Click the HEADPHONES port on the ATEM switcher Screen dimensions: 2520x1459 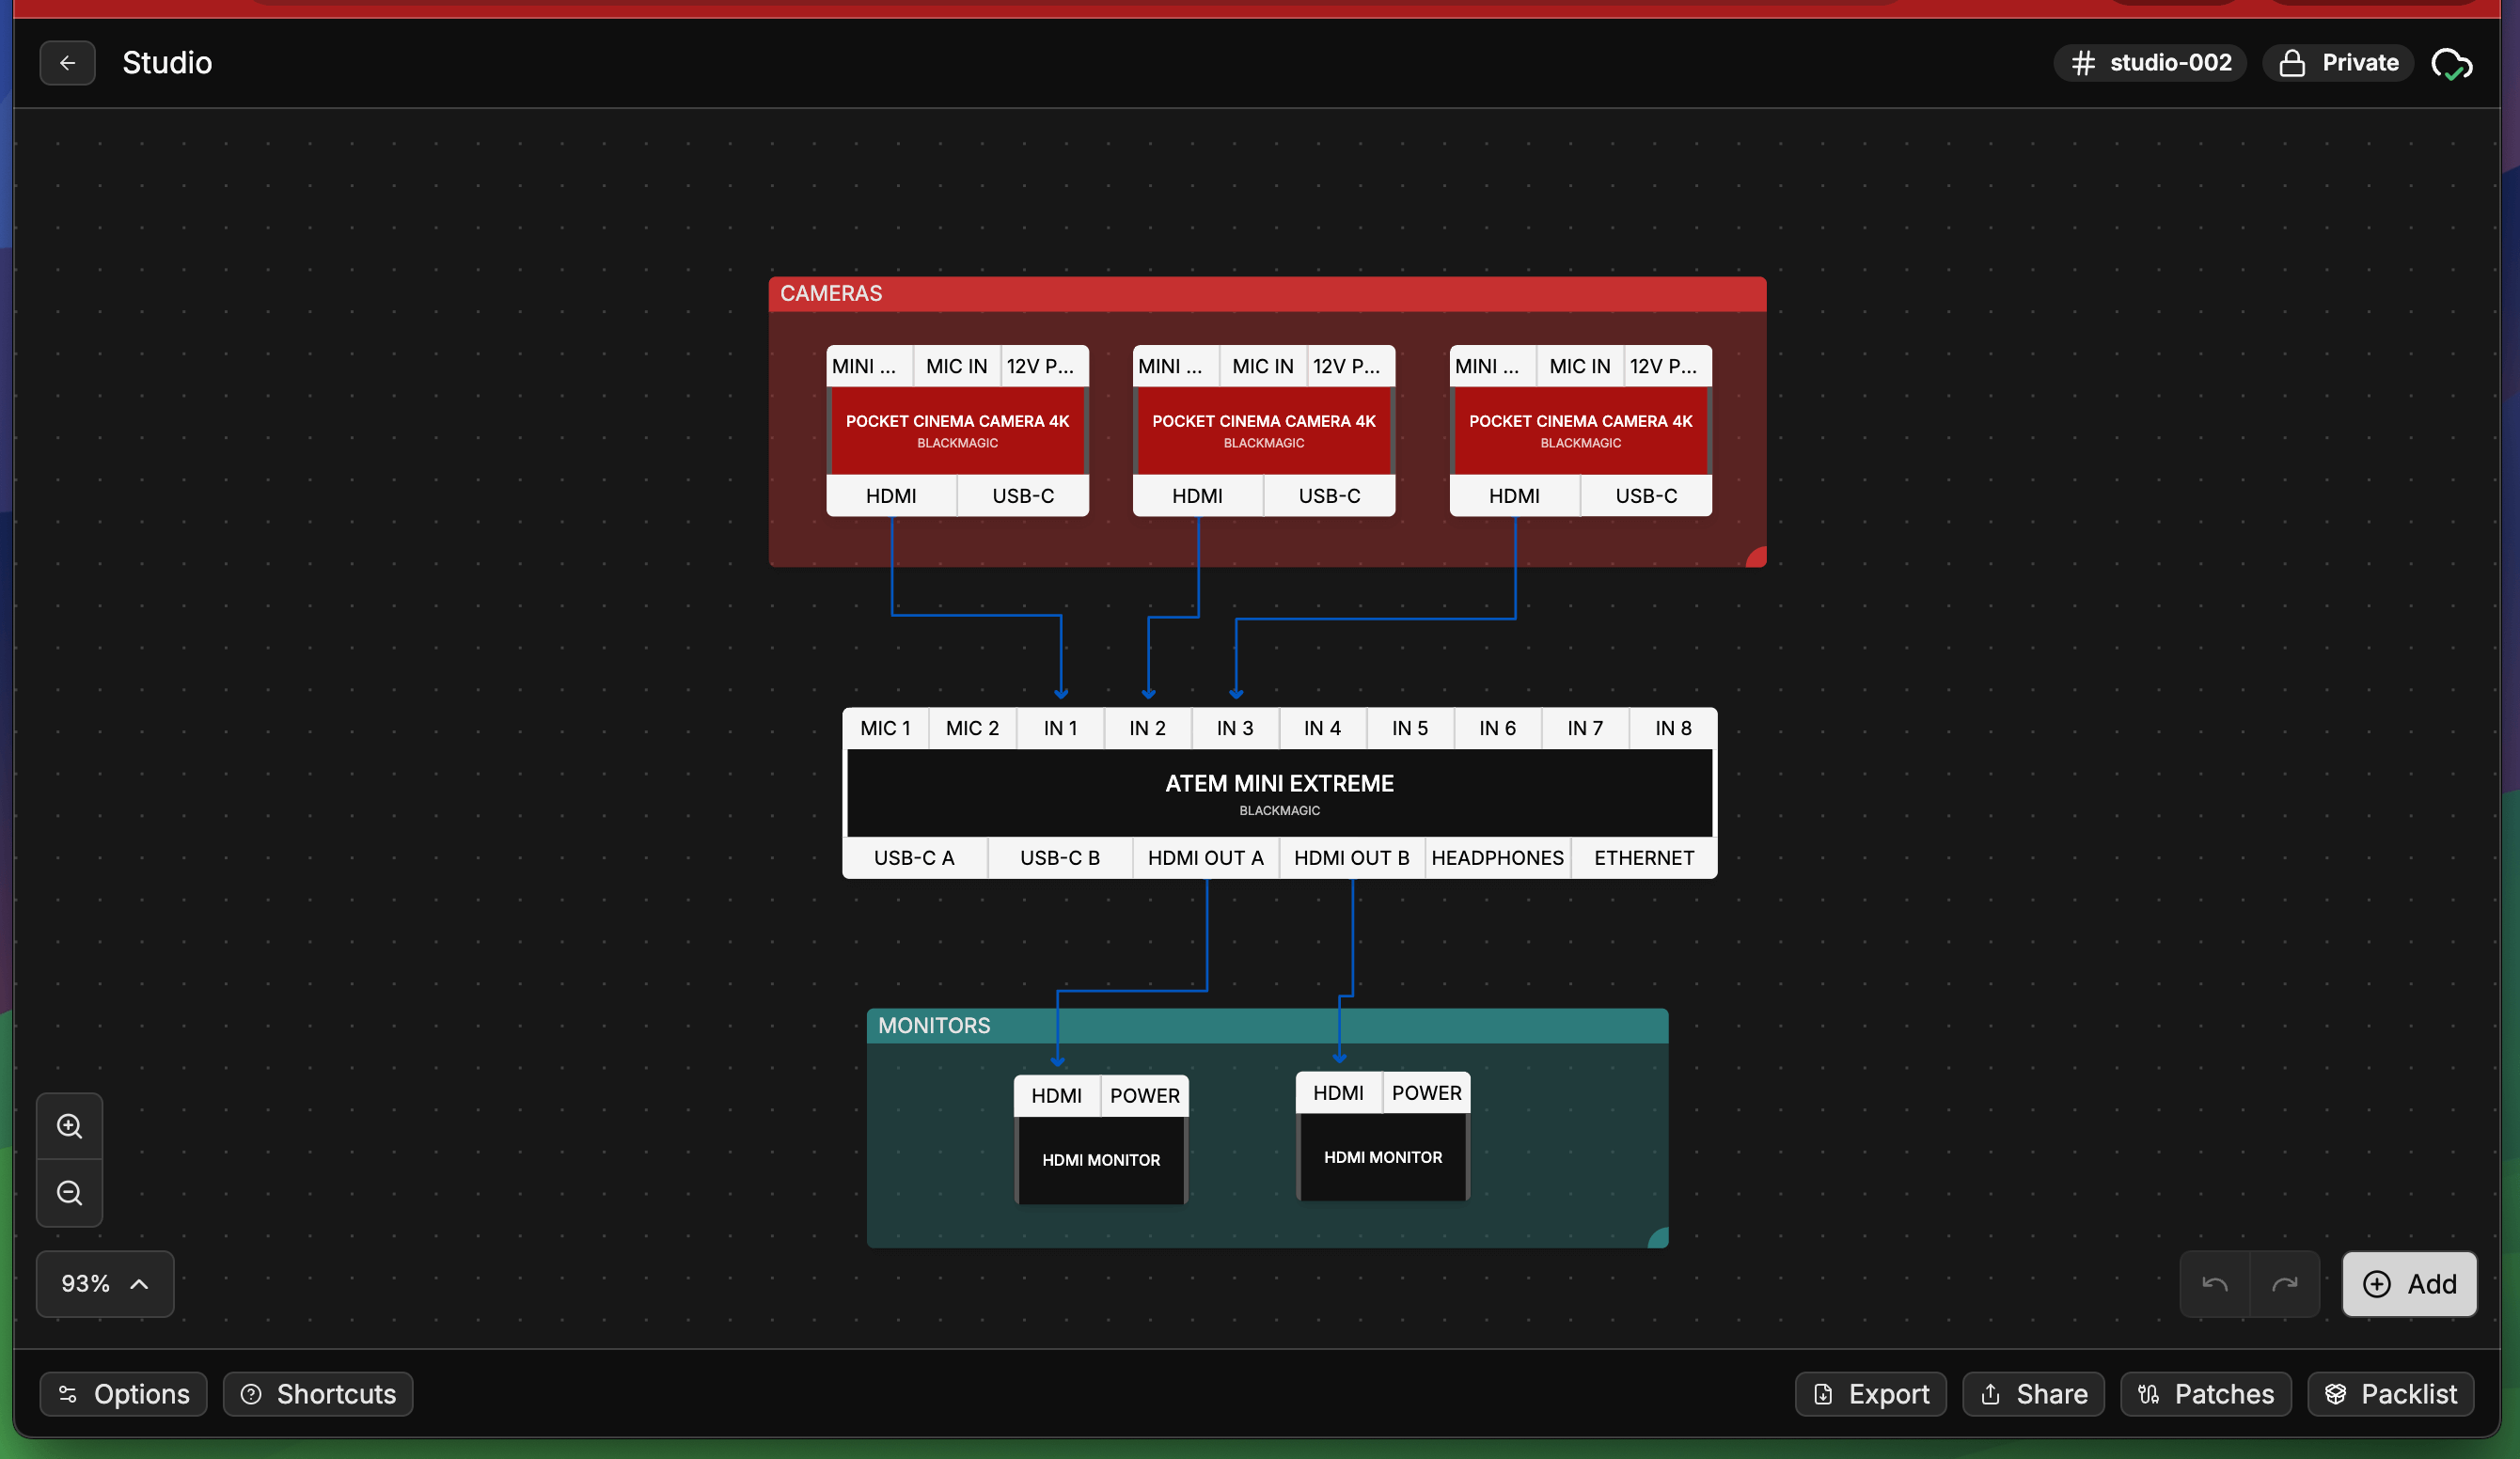(1496, 857)
